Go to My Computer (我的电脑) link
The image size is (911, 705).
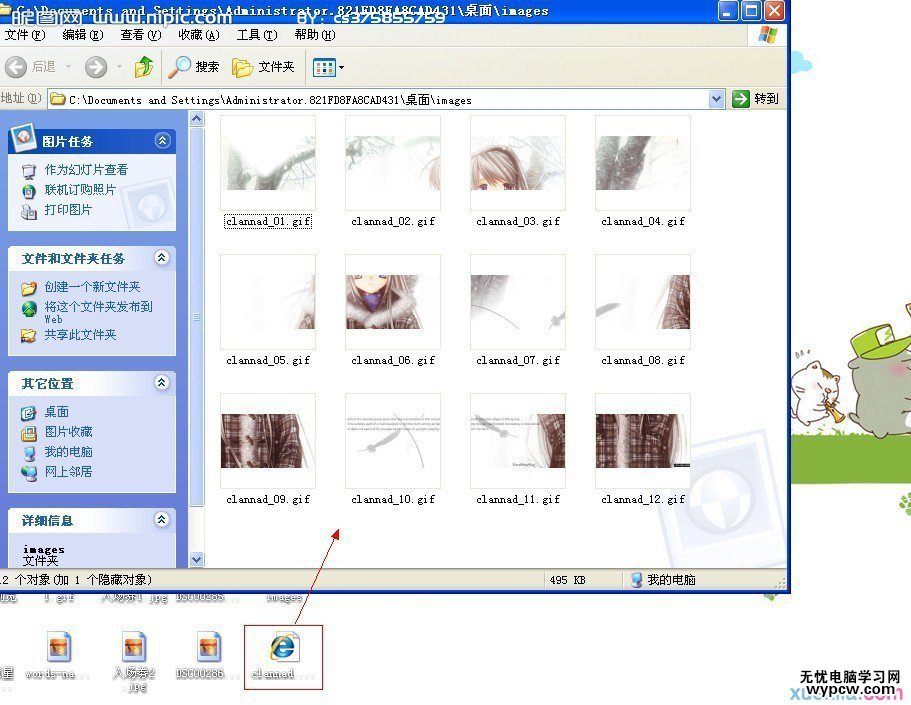coord(69,452)
